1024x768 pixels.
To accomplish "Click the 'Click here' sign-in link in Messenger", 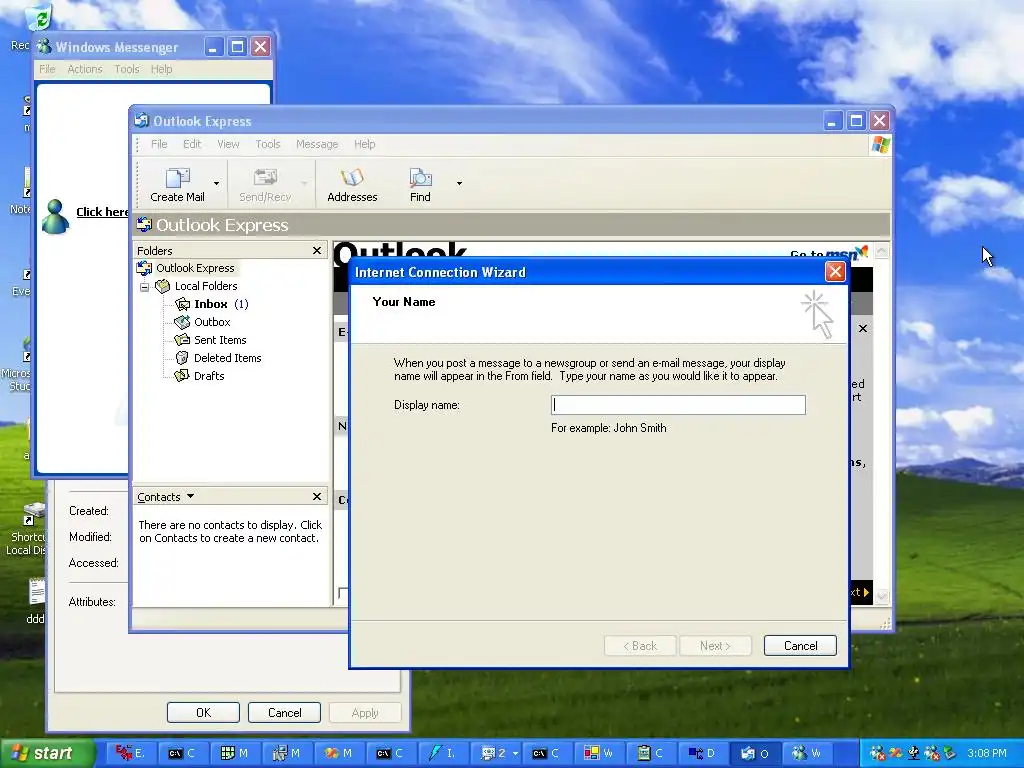I will 102,212.
